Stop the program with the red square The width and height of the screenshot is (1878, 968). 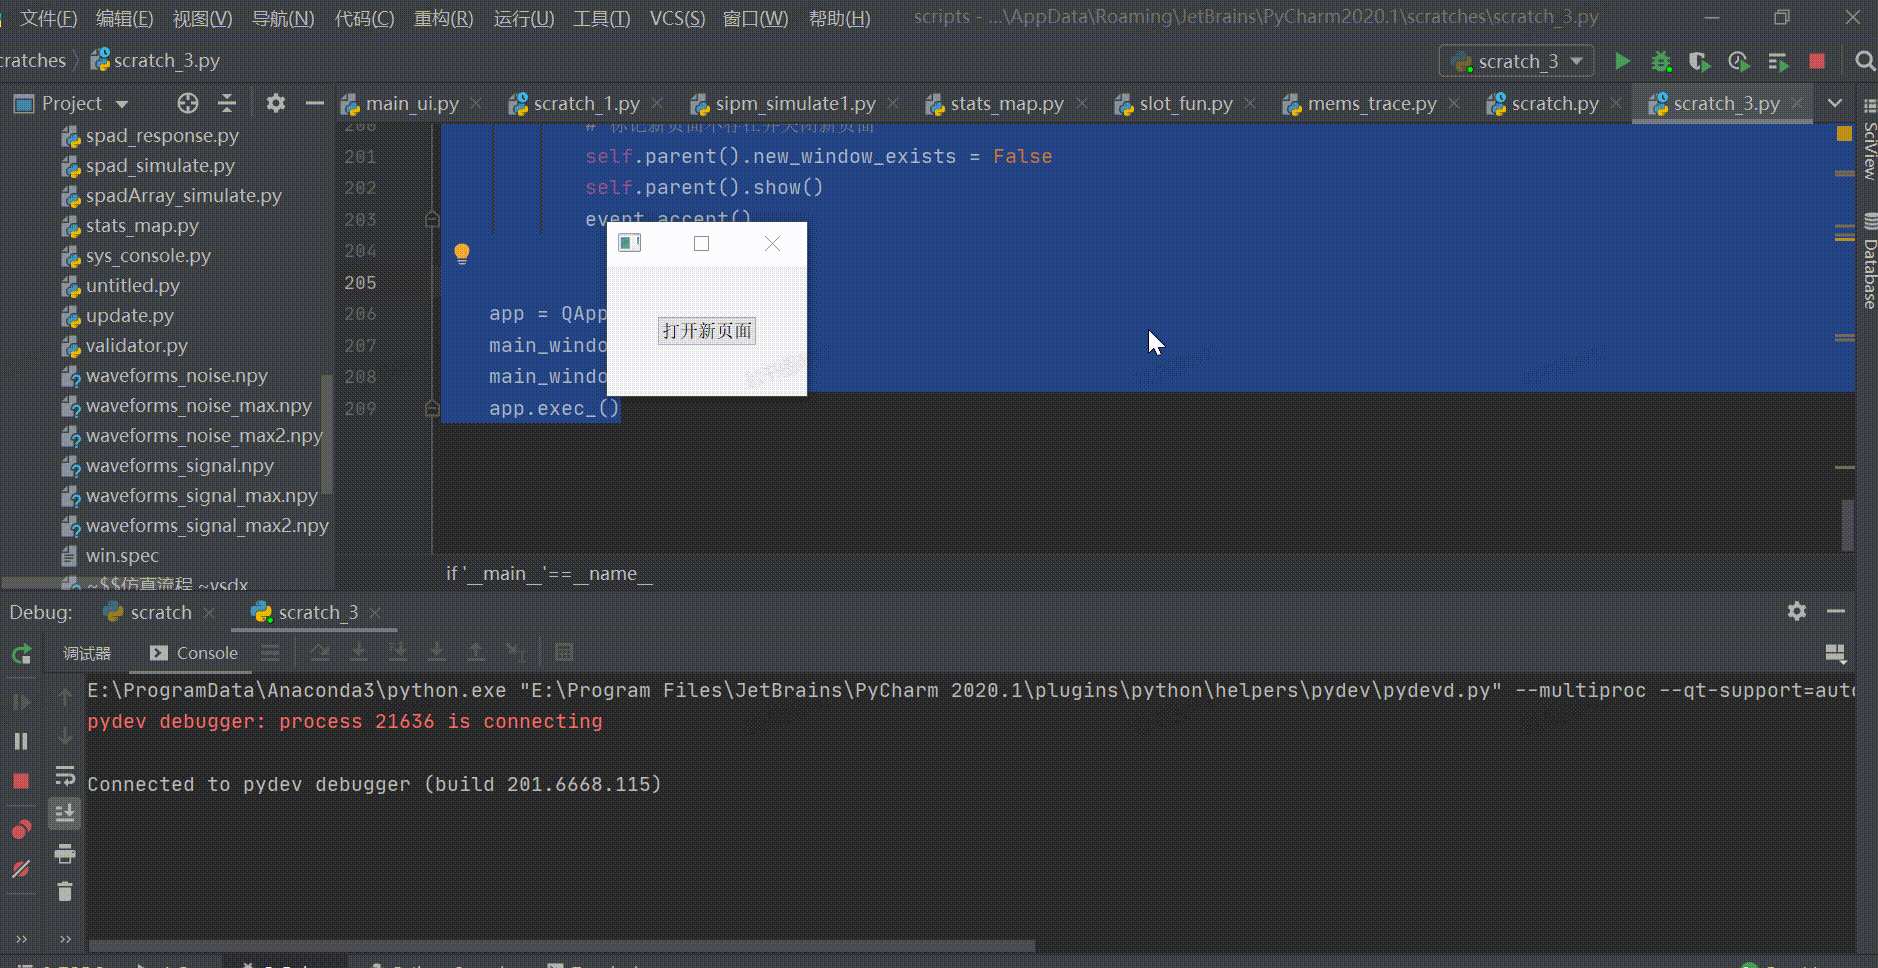1817,61
